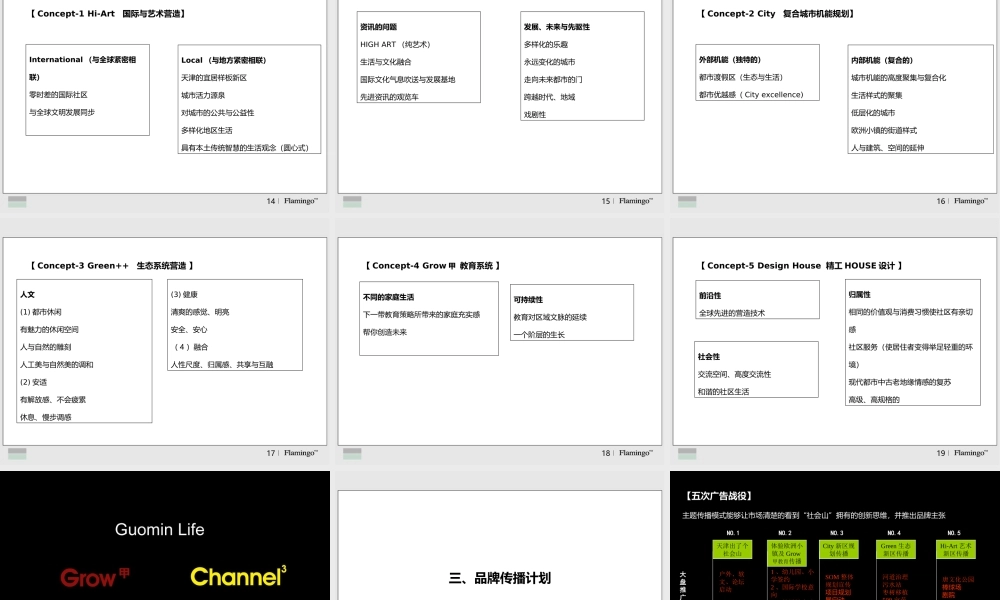Click the International 与全球紧密相联 text box
Screen dimensions: 1000x600
click(x=87, y=90)
